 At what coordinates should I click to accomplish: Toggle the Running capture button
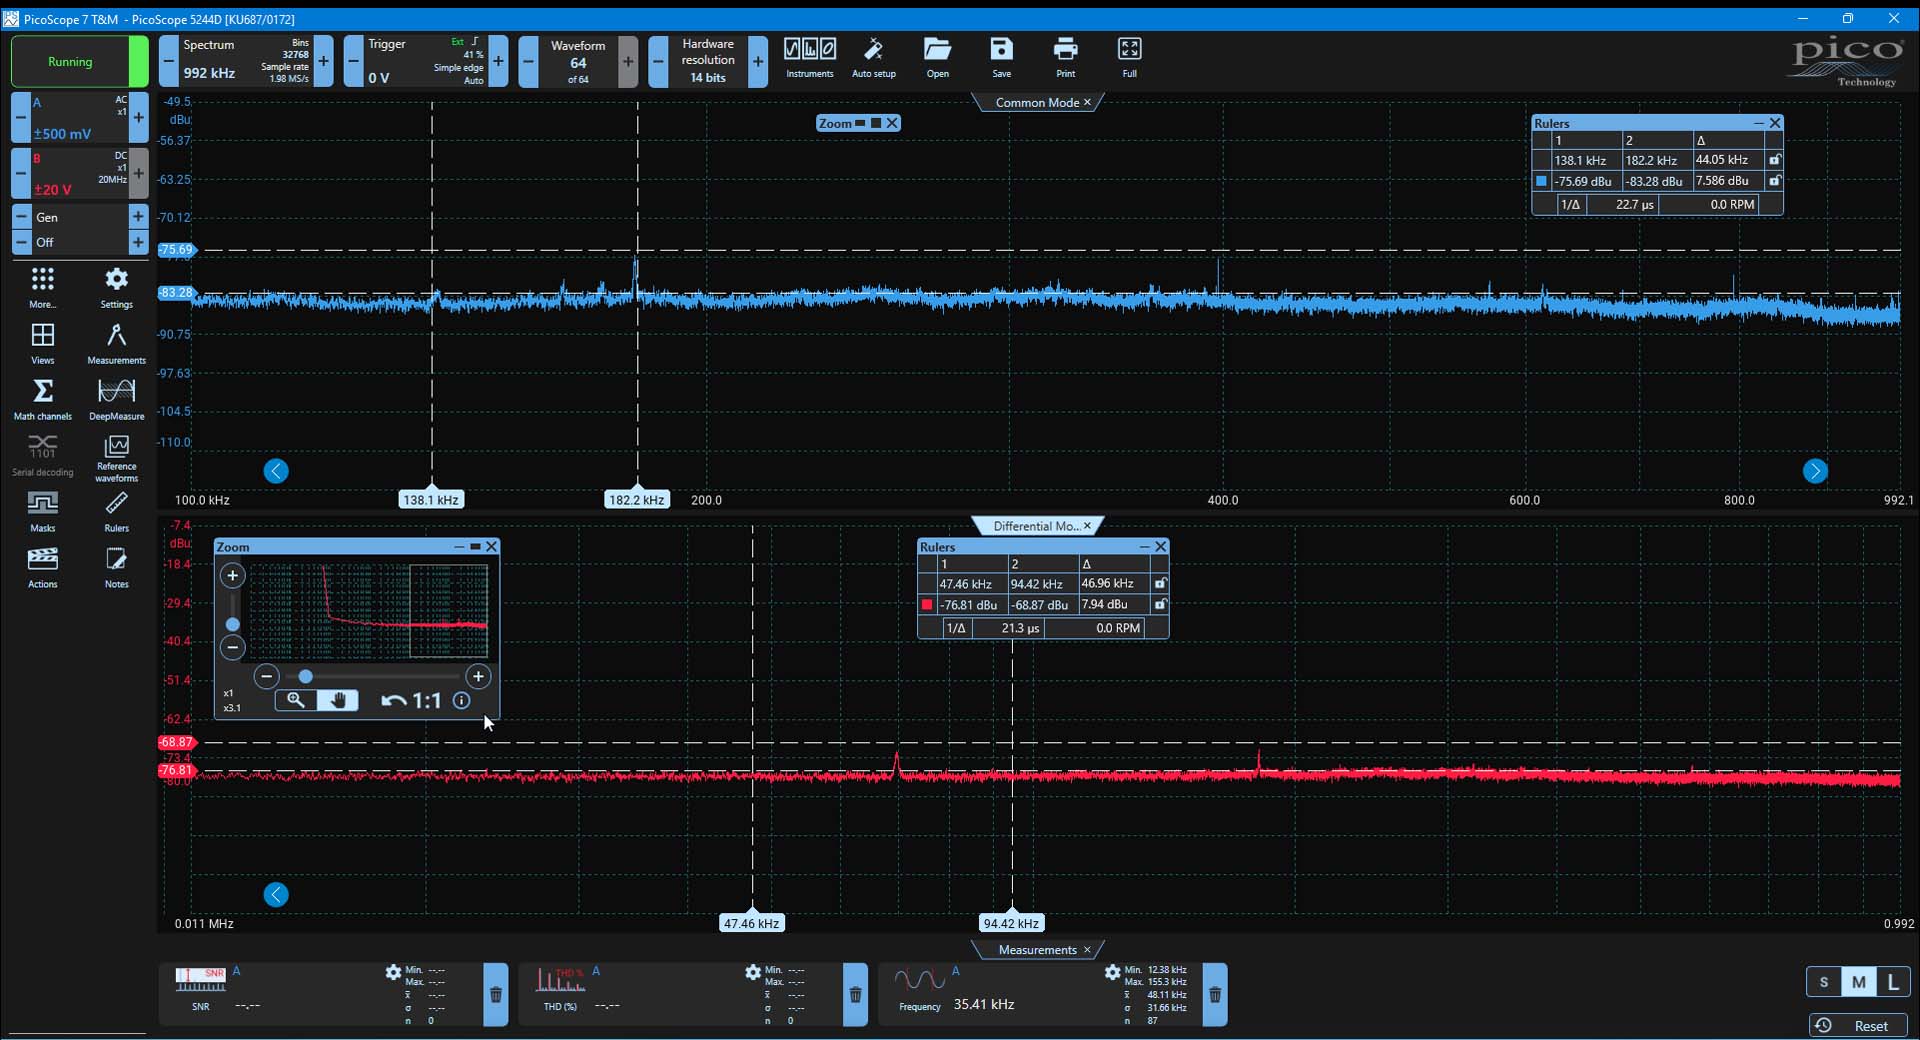click(x=79, y=62)
